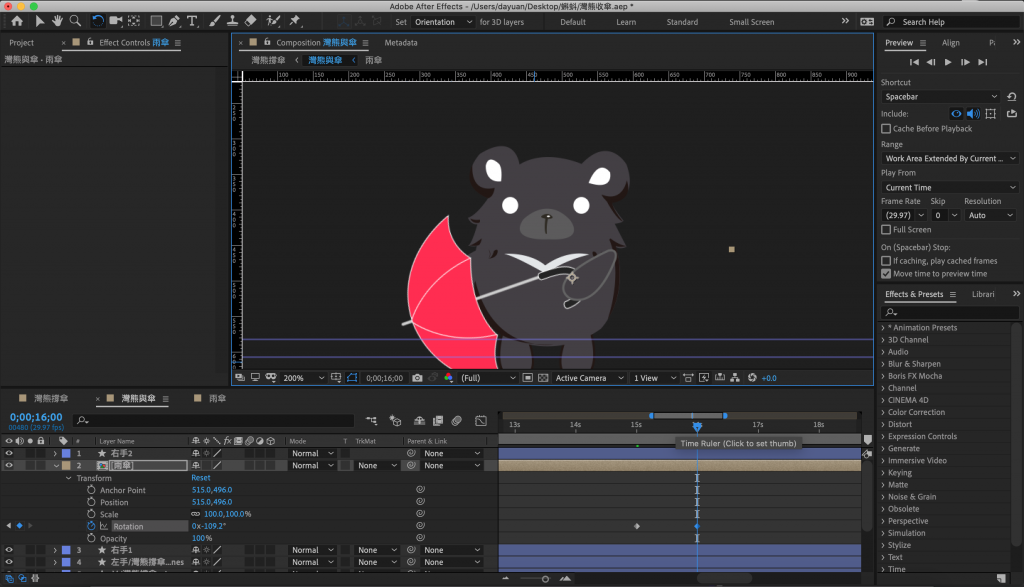Viewport: 1024px width, 587px height.
Task: Select the Rectangle shape tool
Action: [156, 22]
